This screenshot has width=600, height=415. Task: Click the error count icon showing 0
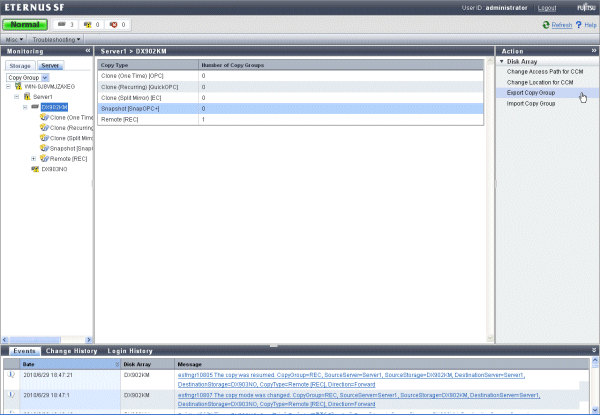pyautogui.click(x=113, y=24)
